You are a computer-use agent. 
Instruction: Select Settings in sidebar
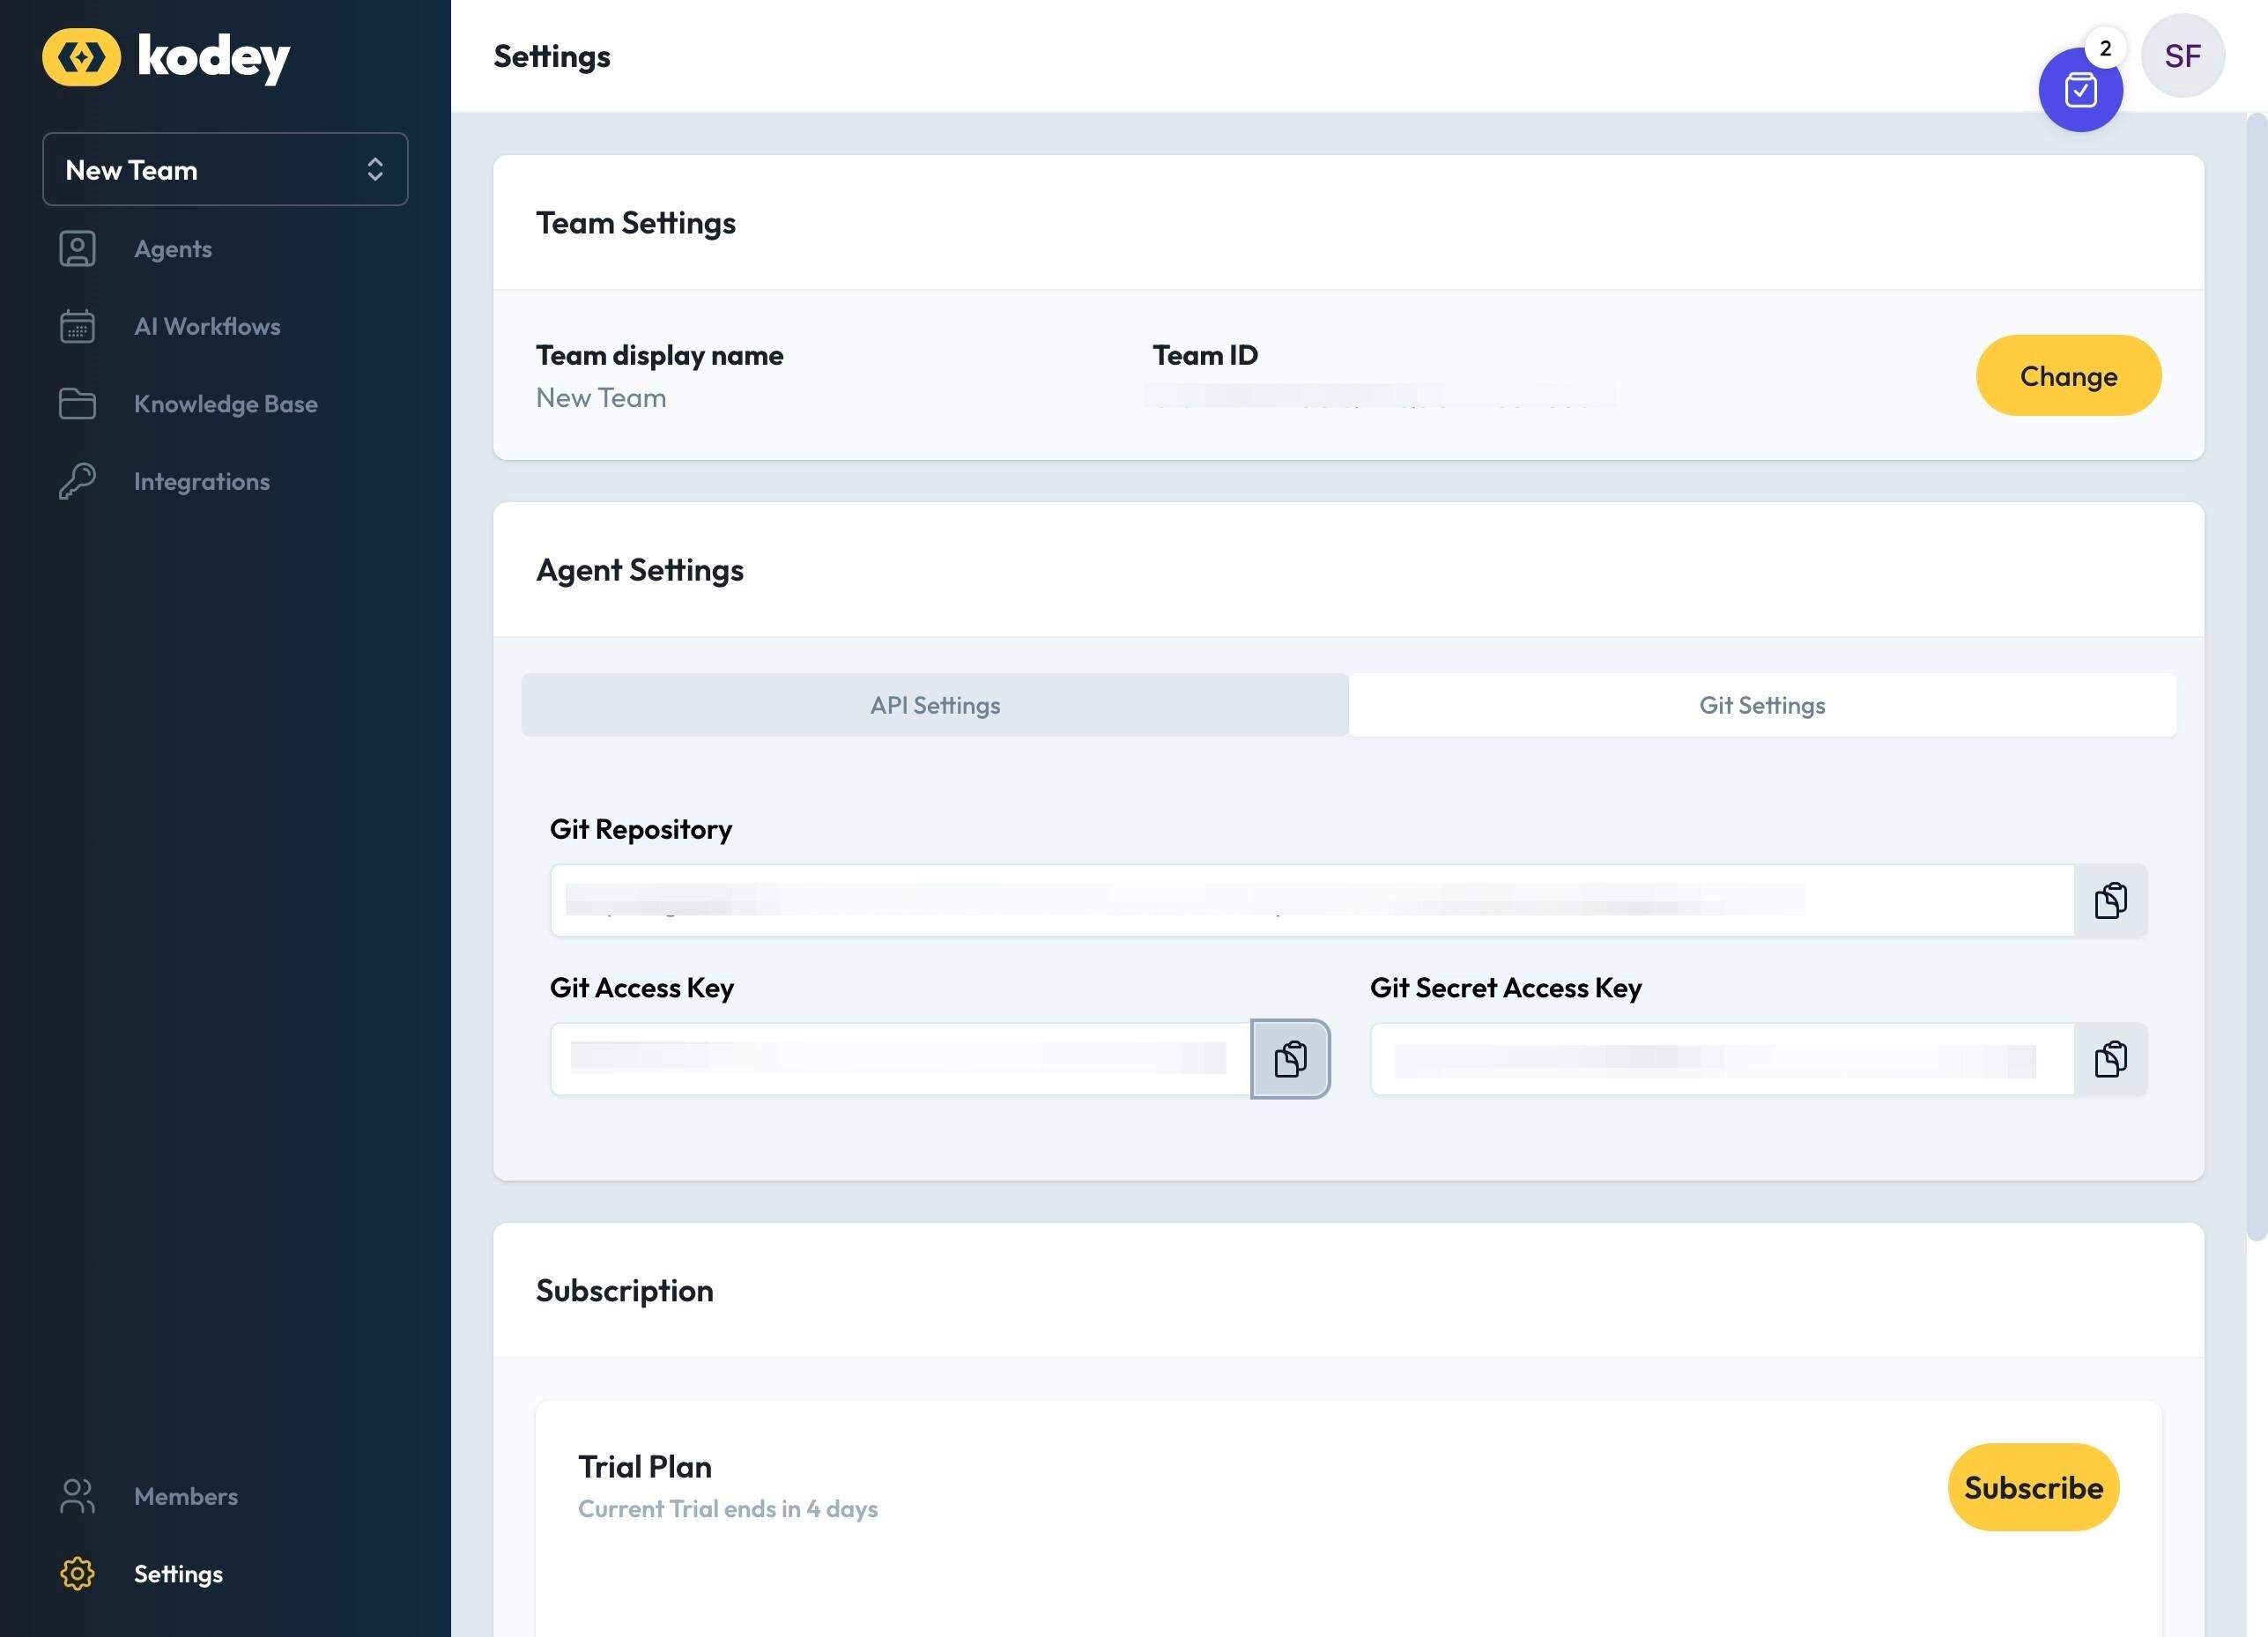tap(178, 1574)
